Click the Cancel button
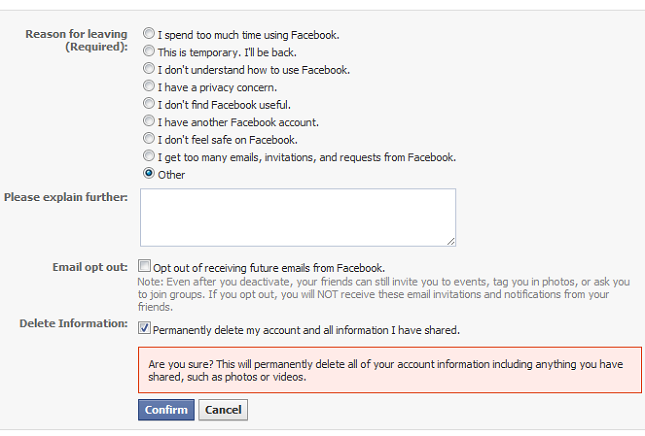645x436 pixels. pos(223,410)
